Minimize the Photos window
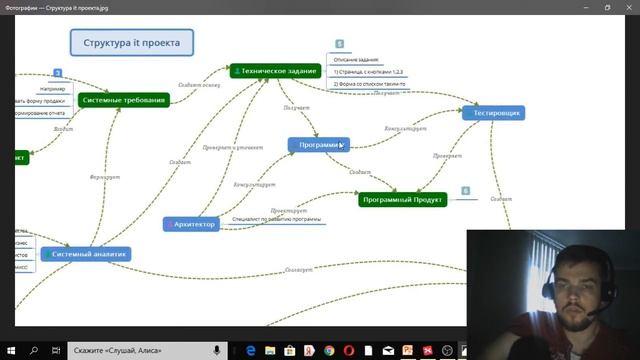640x360 pixels. click(x=586, y=7)
